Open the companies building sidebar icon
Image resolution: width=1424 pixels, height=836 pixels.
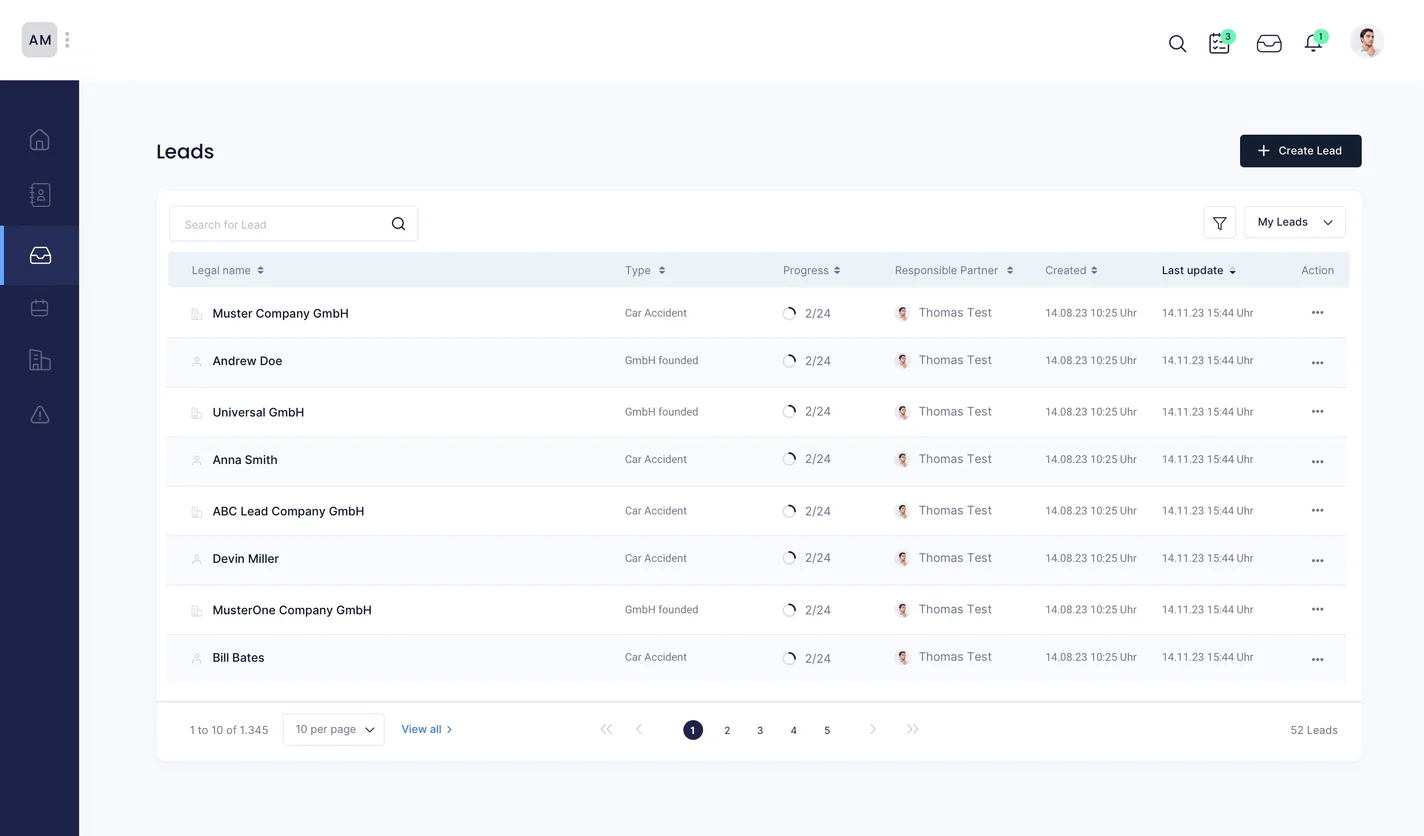coord(40,360)
